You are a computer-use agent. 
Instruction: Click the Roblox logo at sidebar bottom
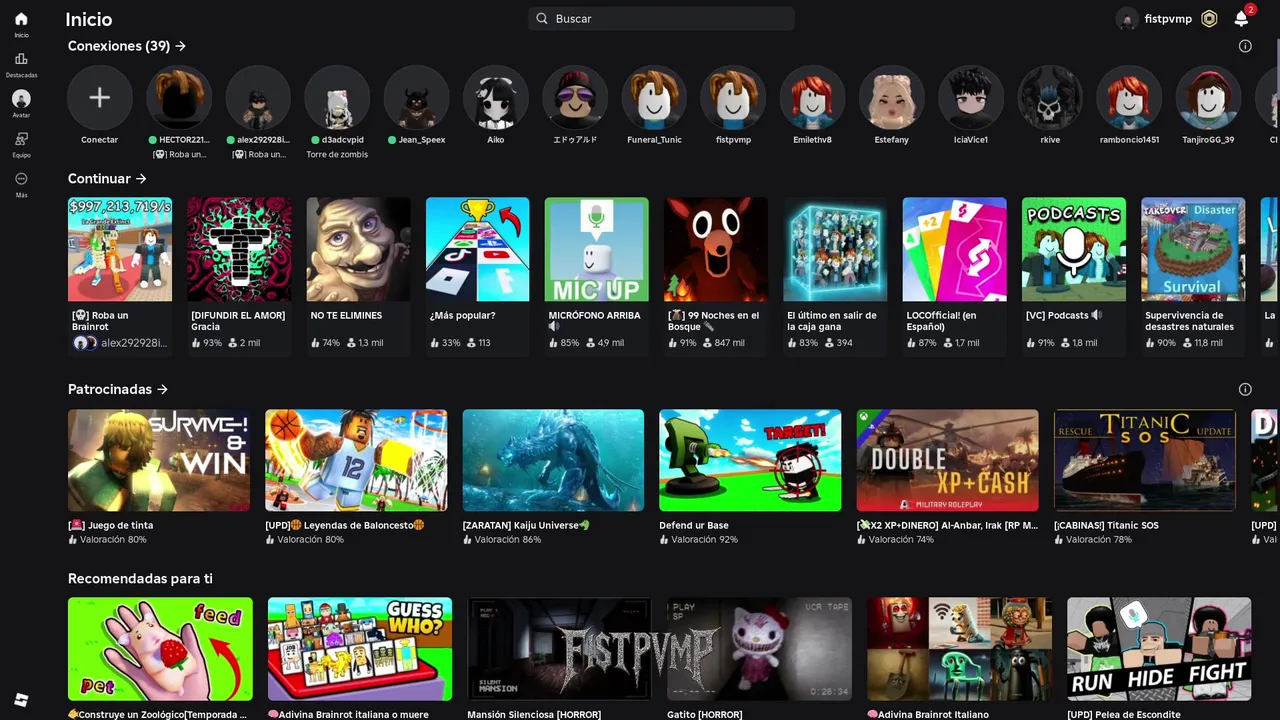21,700
